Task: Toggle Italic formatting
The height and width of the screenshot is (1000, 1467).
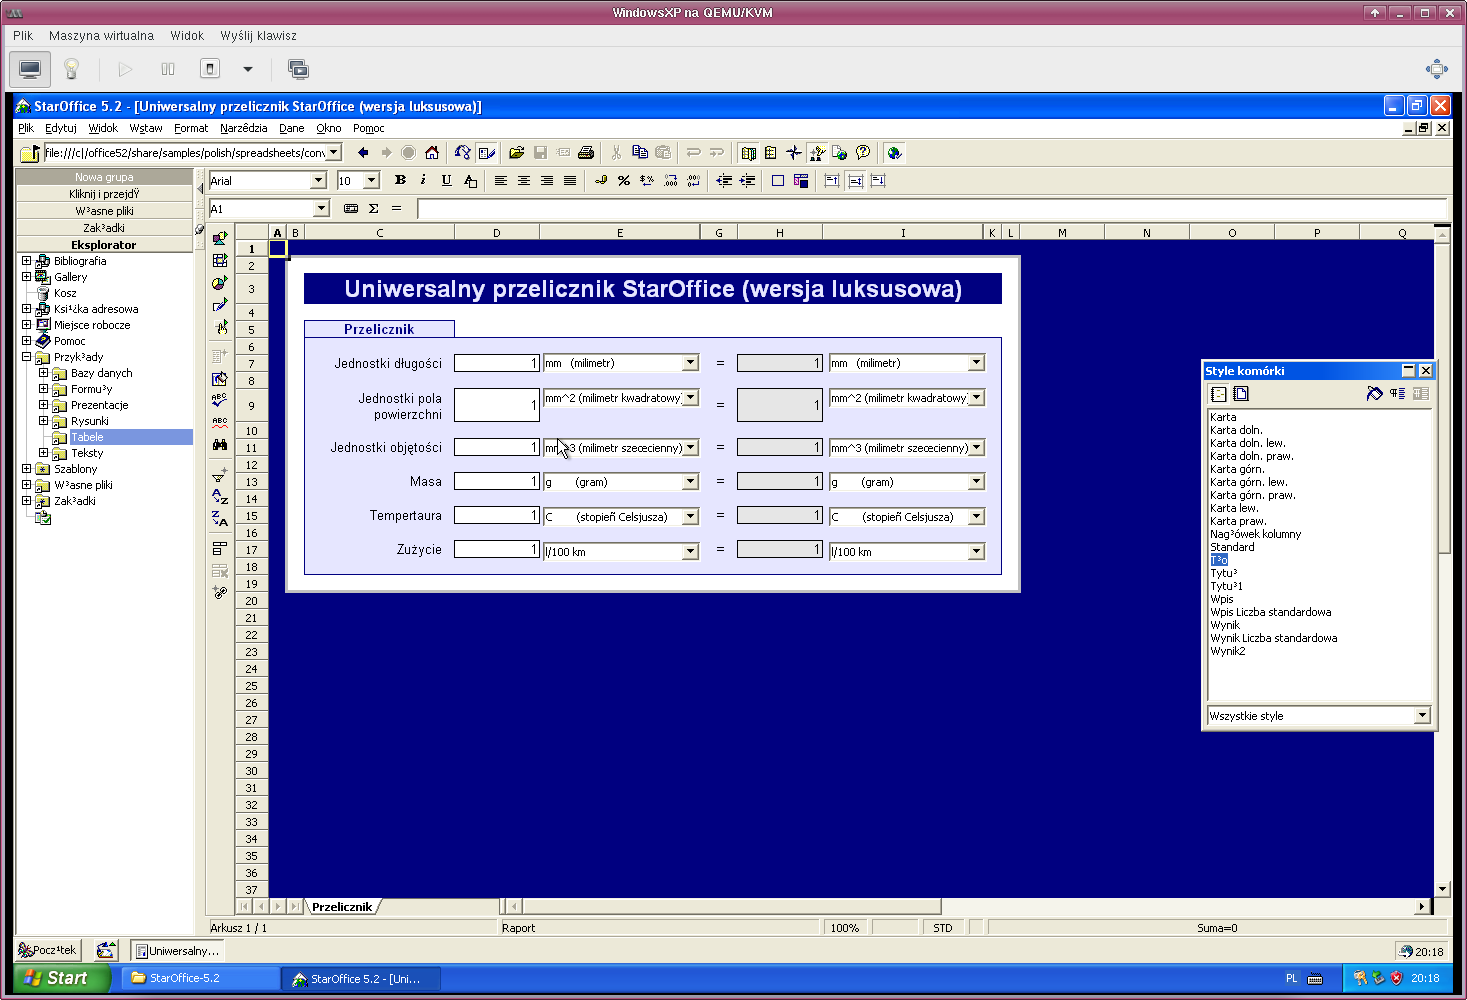Action: tap(423, 181)
